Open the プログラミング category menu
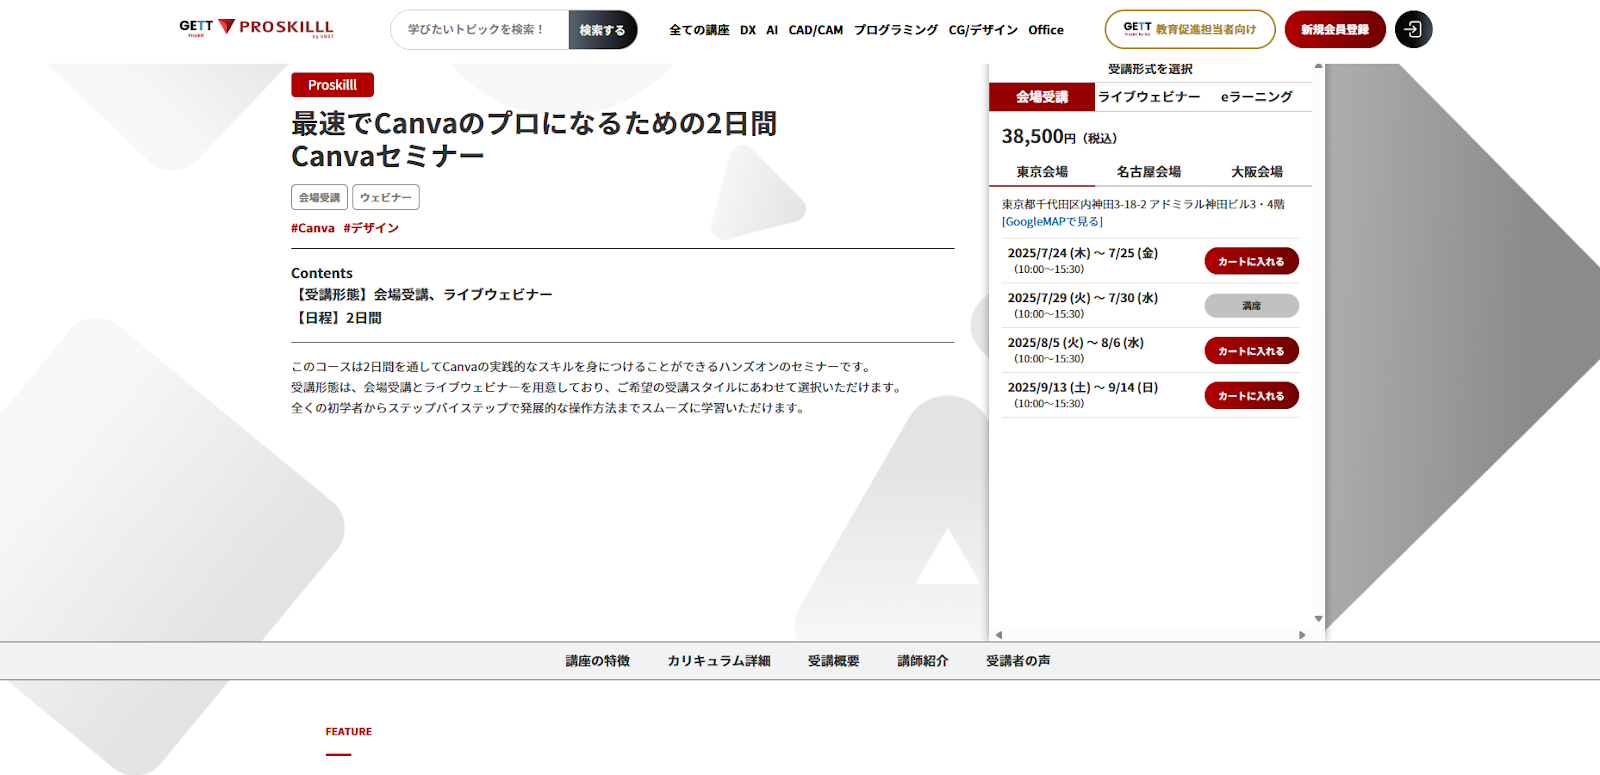This screenshot has height=775, width=1600. [x=896, y=30]
